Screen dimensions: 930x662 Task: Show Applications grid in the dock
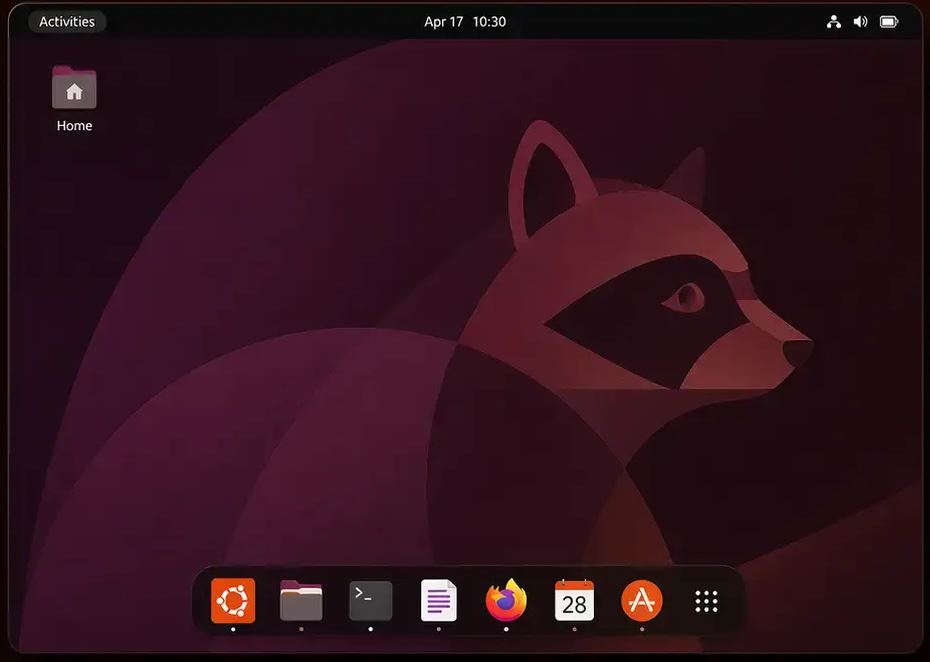coord(706,601)
